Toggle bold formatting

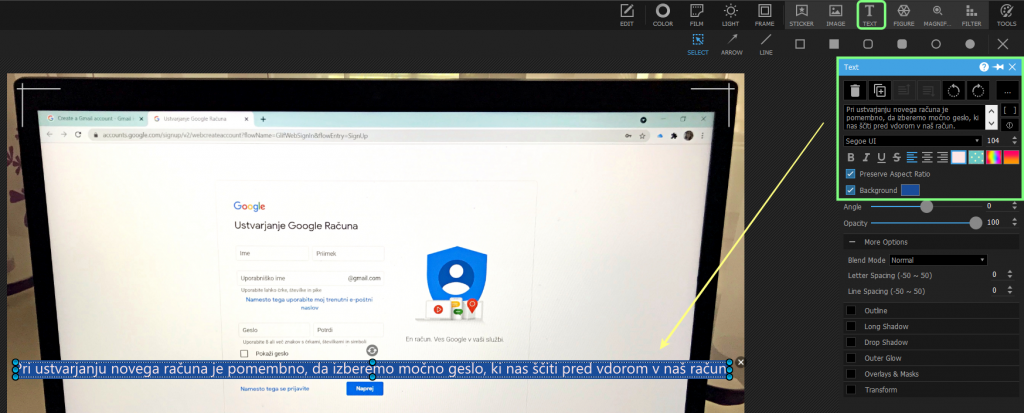pyautogui.click(x=850, y=157)
